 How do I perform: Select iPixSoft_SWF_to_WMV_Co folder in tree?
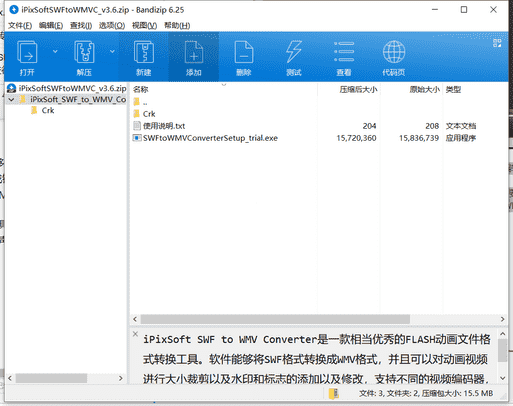(x=73, y=99)
